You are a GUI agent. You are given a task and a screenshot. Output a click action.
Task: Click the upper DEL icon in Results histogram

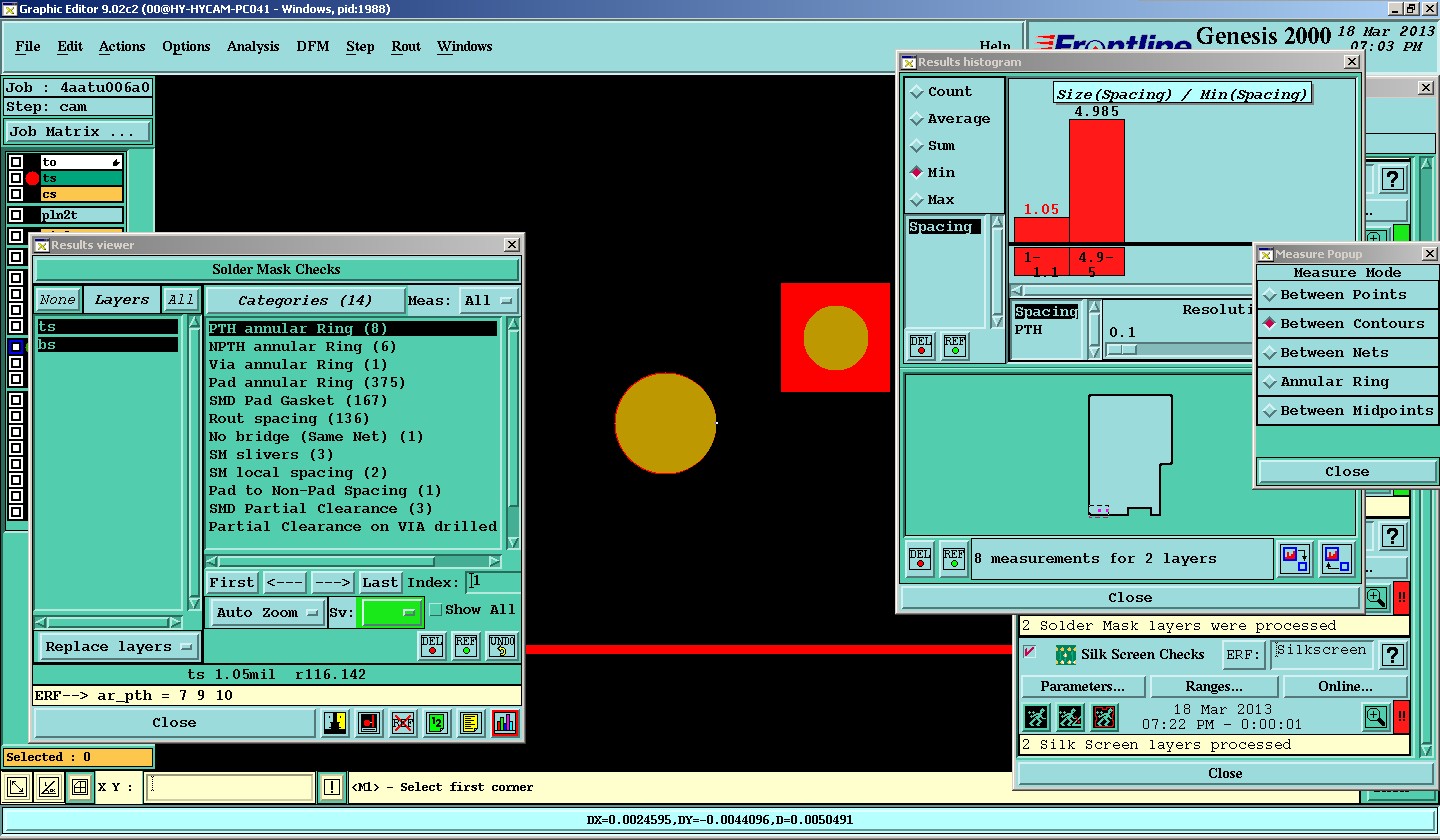pyautogui.click(x=921, y=345)
